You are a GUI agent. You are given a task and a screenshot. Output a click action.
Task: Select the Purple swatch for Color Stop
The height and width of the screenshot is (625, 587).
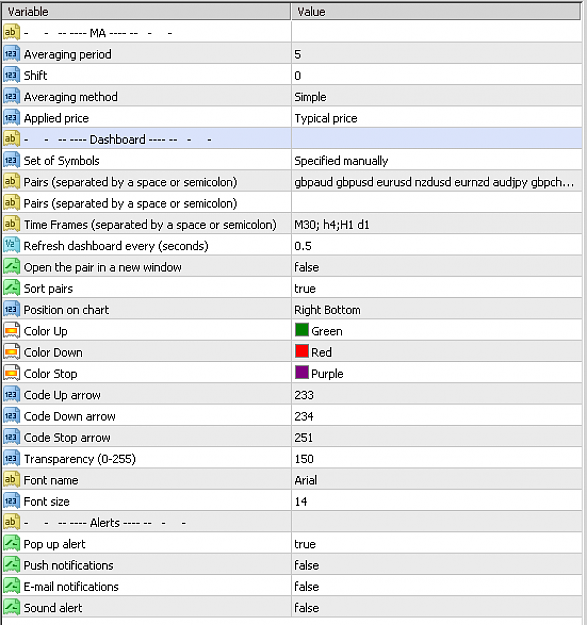(x=302, y=373)
